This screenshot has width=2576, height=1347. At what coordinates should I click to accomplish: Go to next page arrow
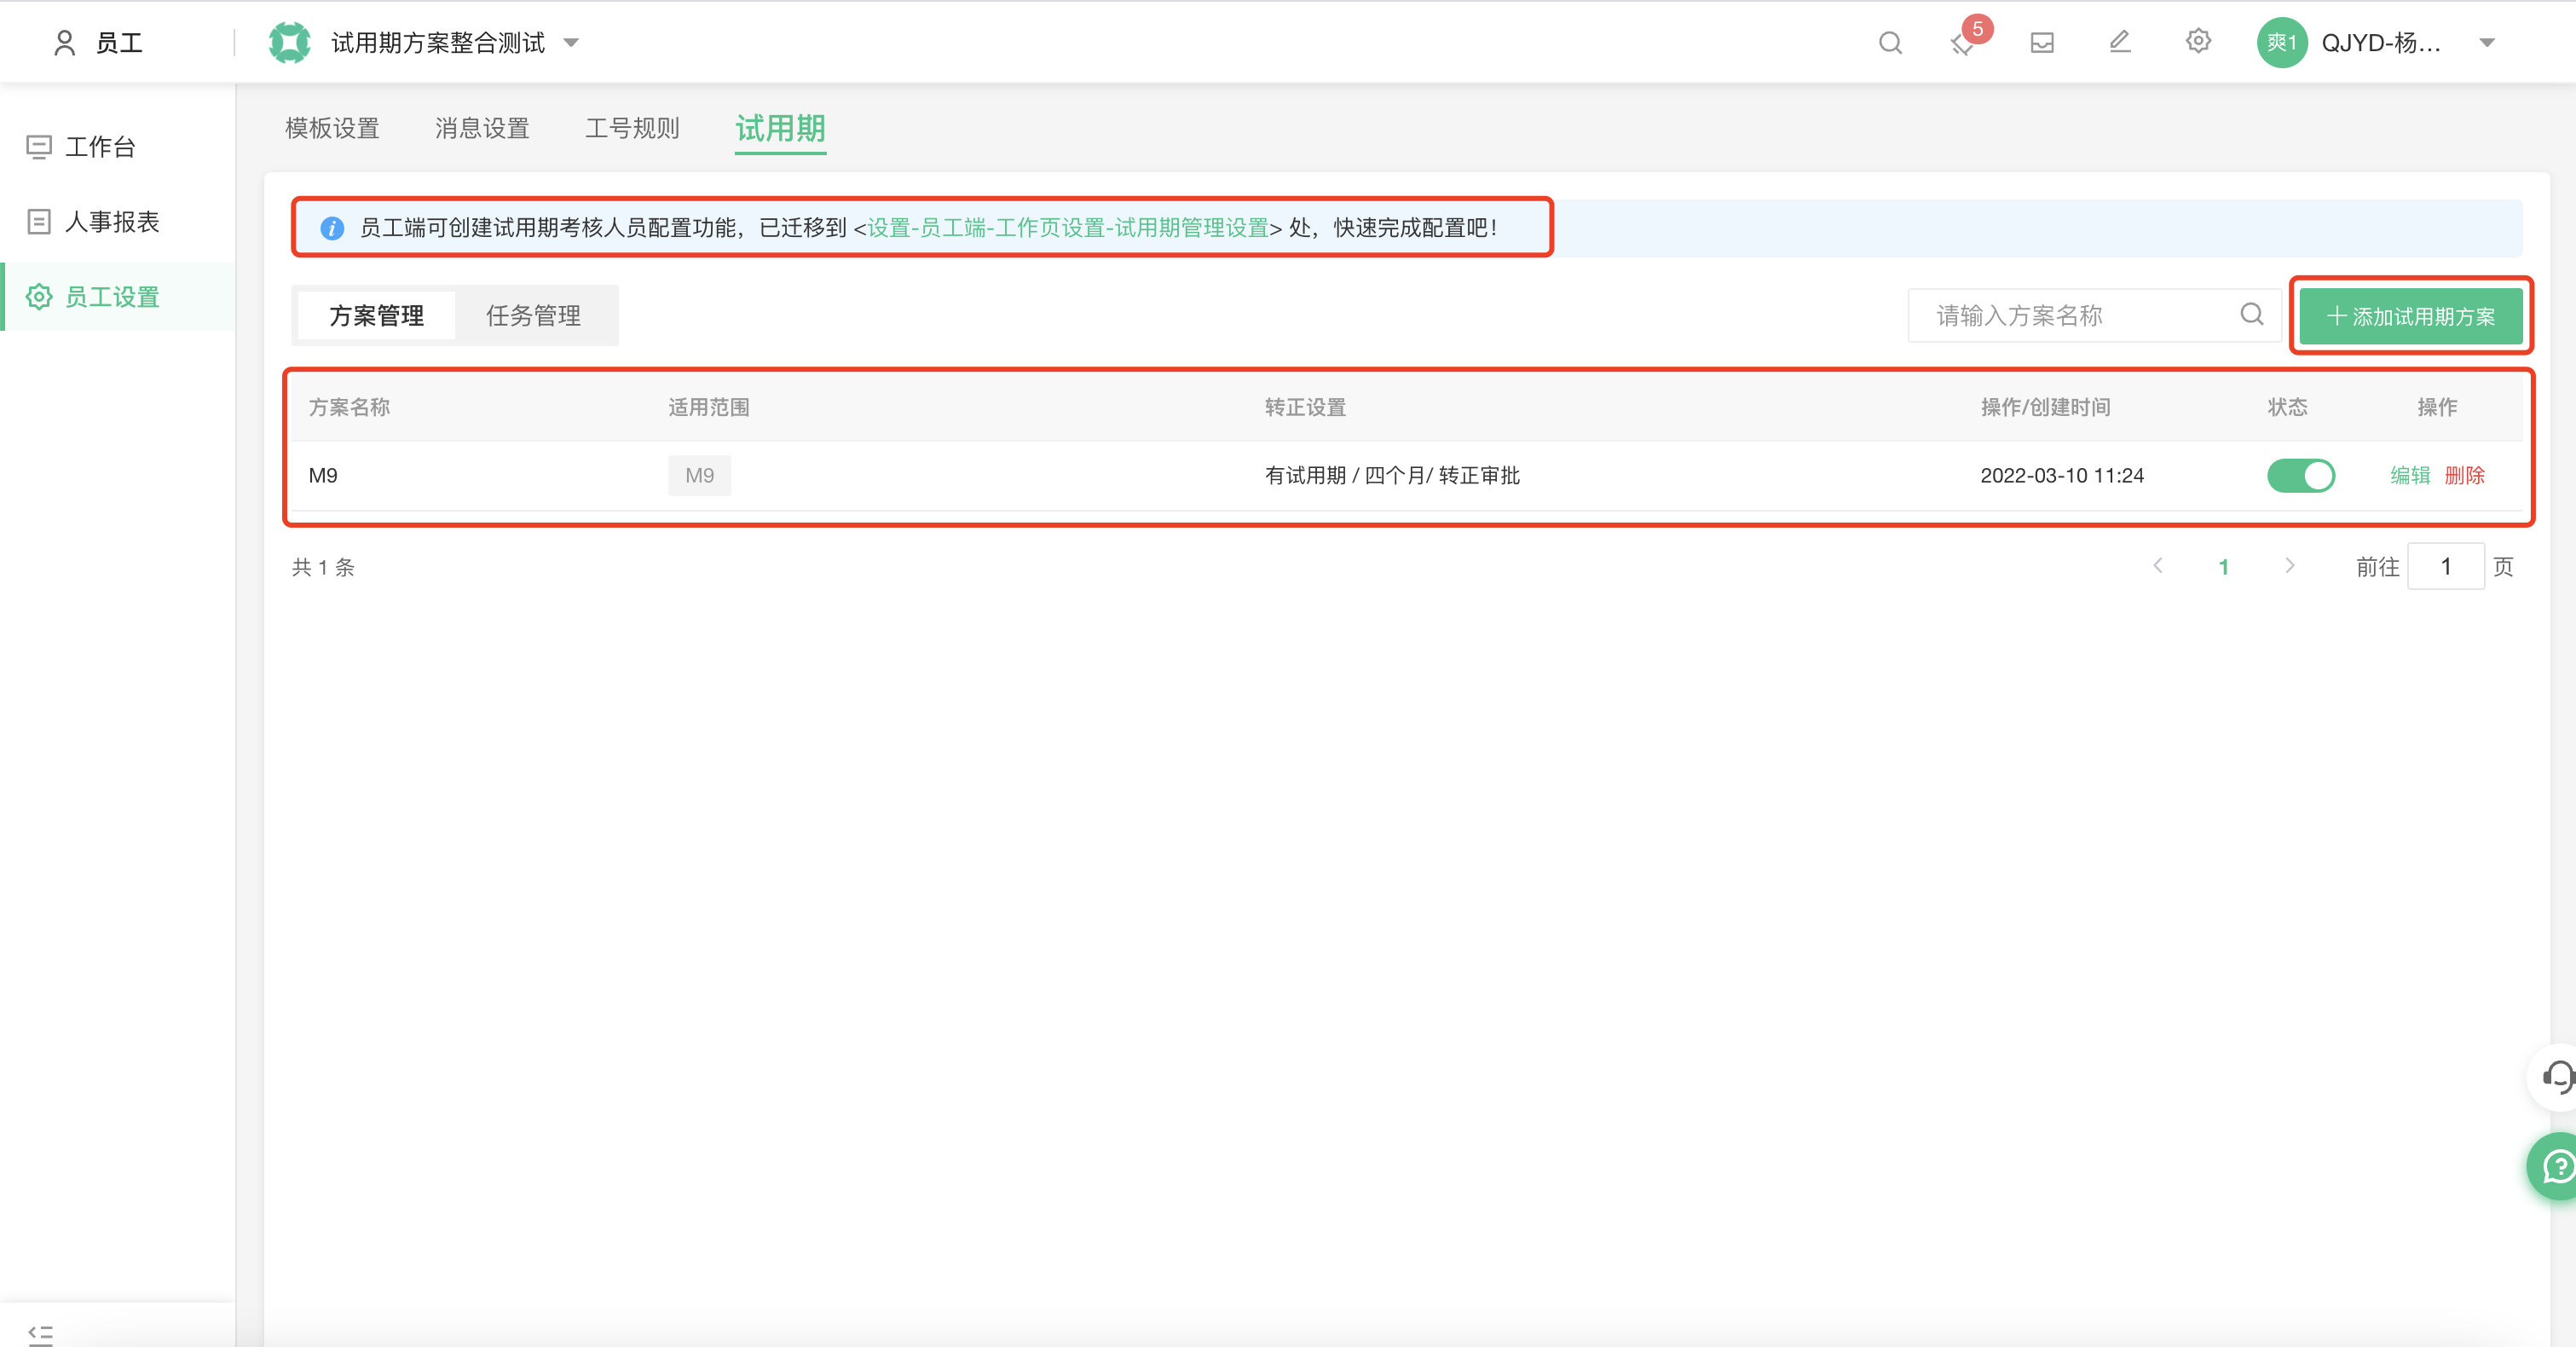point(2290,566)
